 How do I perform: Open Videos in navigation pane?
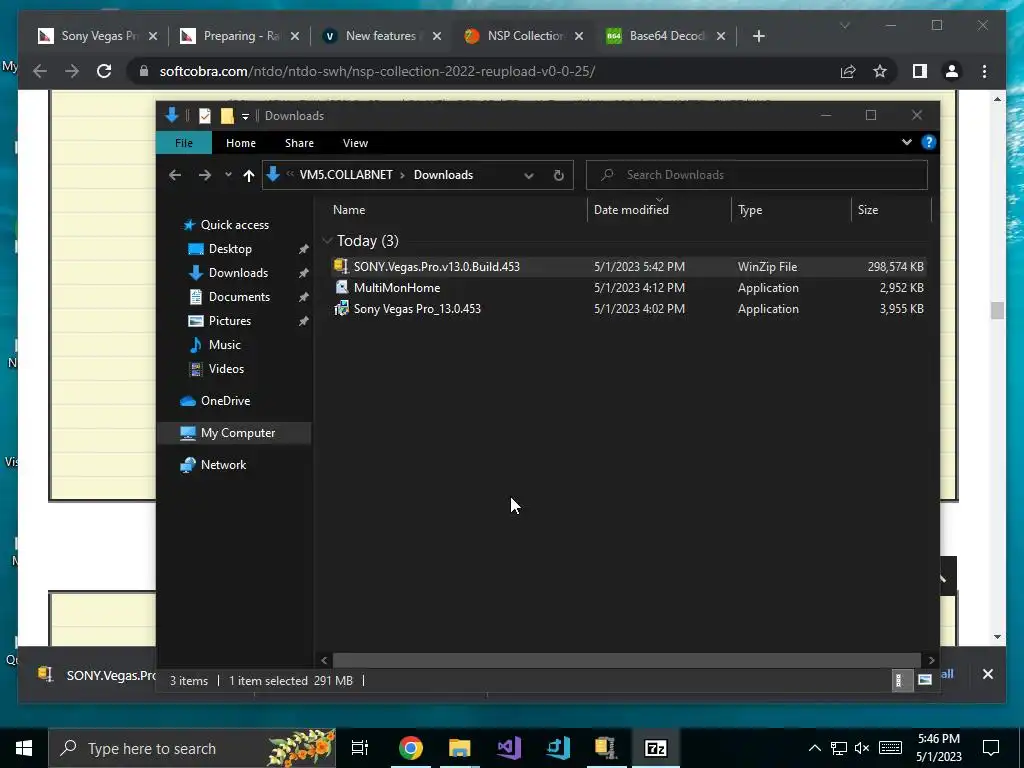click(226, 369)
